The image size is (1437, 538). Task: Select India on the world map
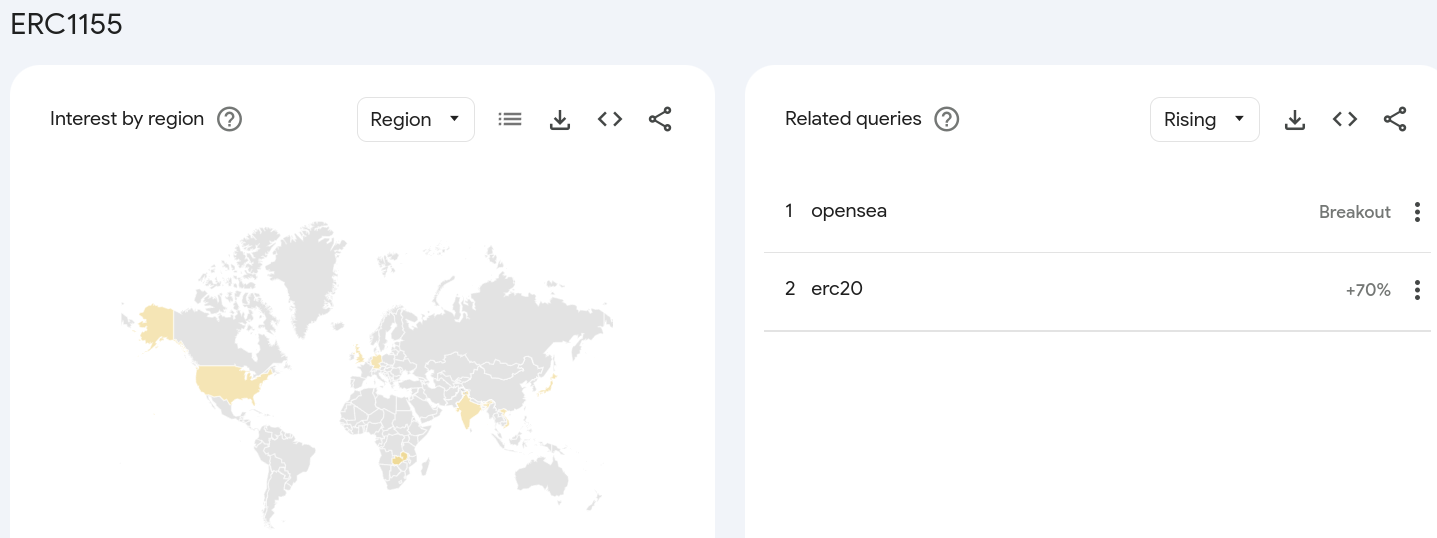tap(468, 410)
